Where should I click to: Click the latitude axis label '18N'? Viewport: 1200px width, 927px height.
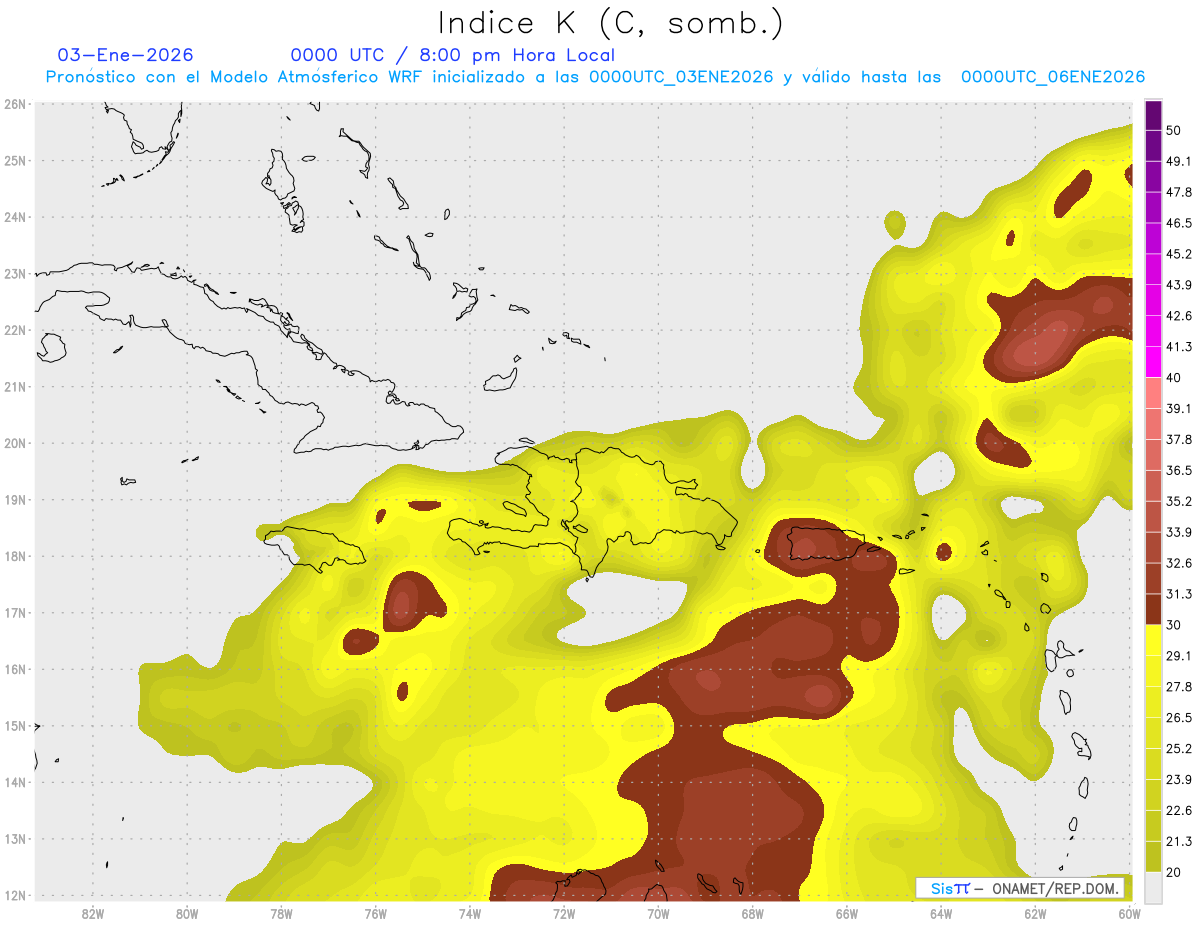(x=16, y=556)
